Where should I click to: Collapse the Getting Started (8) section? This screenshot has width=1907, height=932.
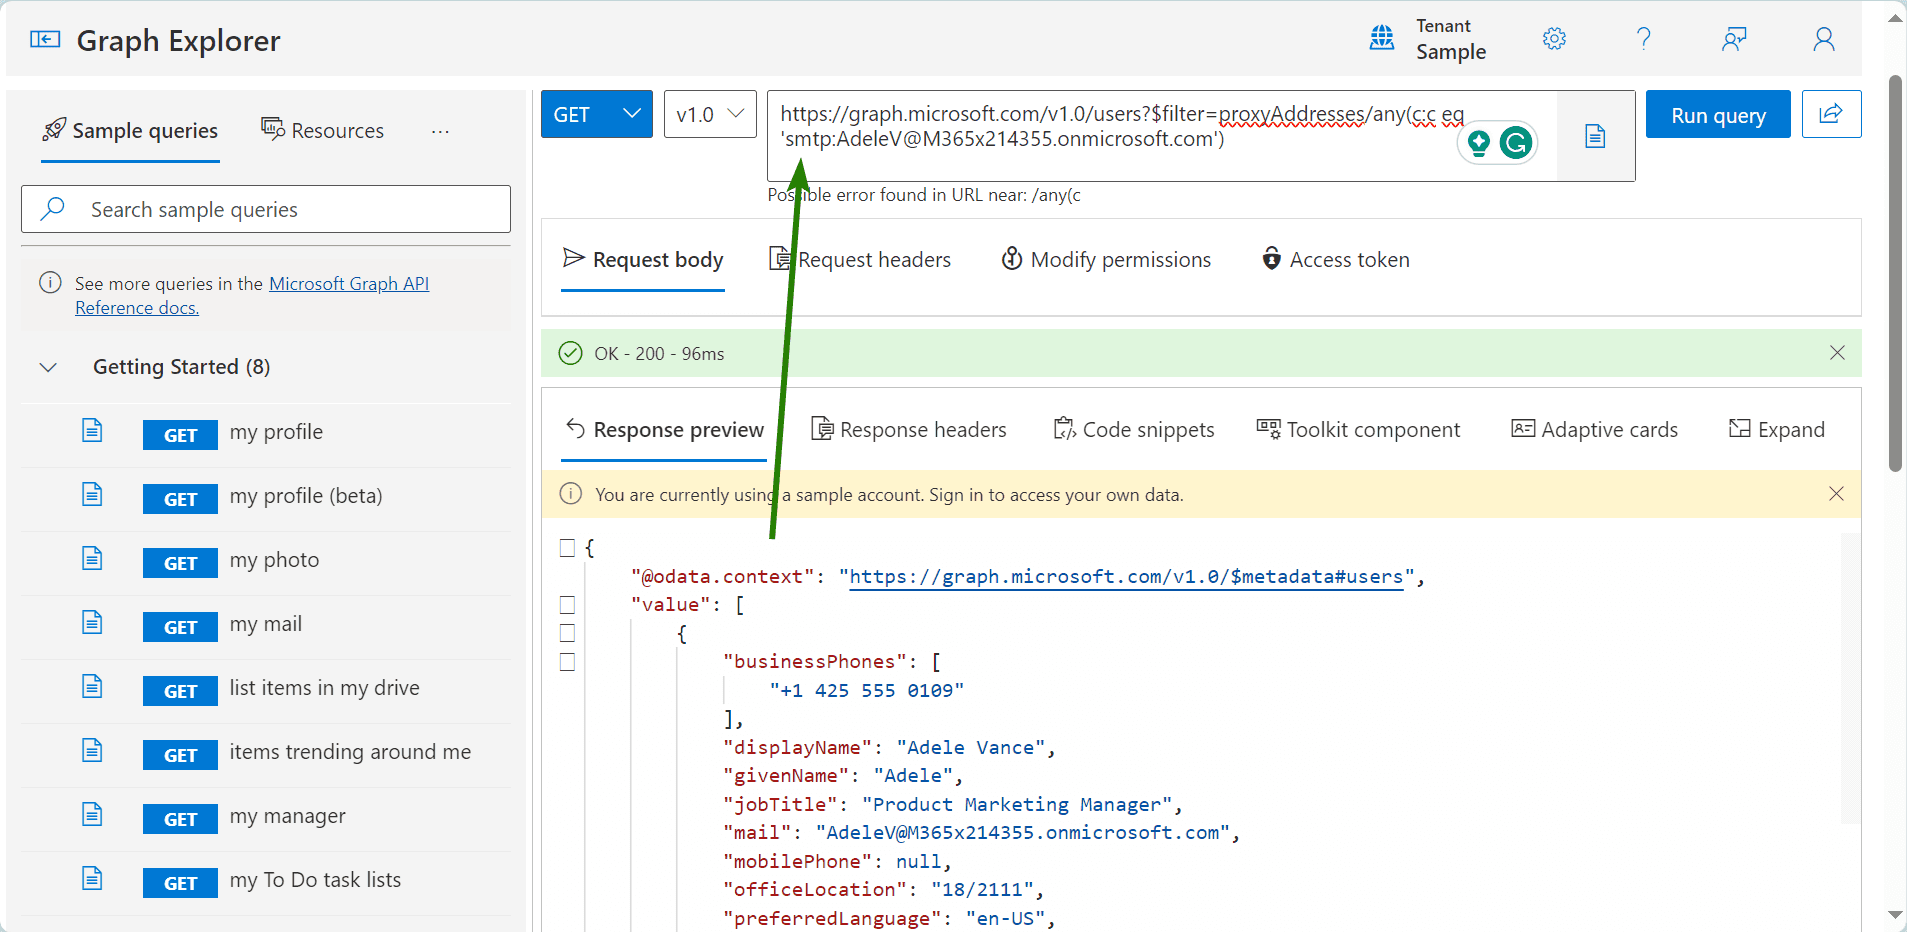point(48,367)
